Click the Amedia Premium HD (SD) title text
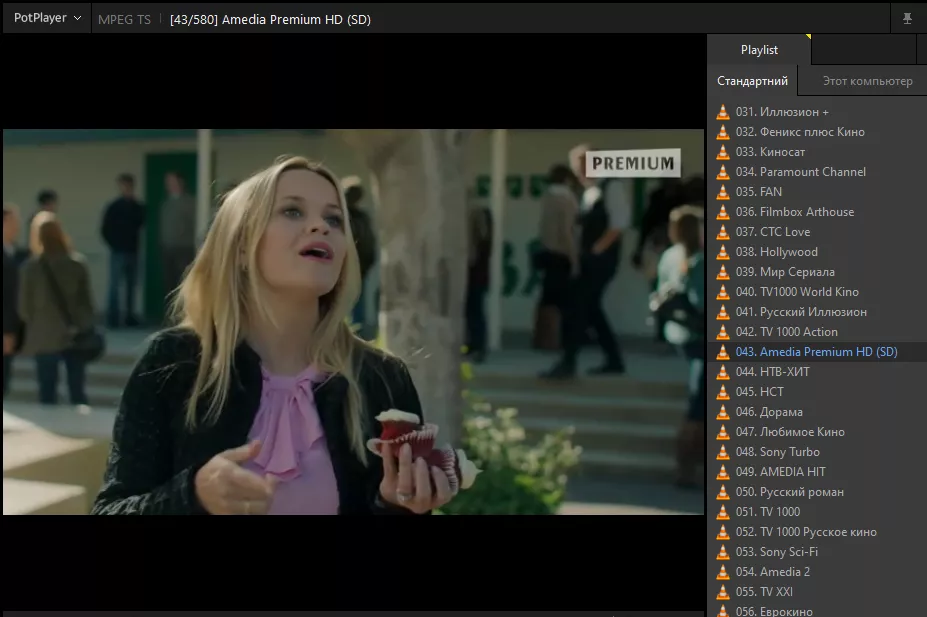Screen dimensions: 927x617 click(296, 20)
